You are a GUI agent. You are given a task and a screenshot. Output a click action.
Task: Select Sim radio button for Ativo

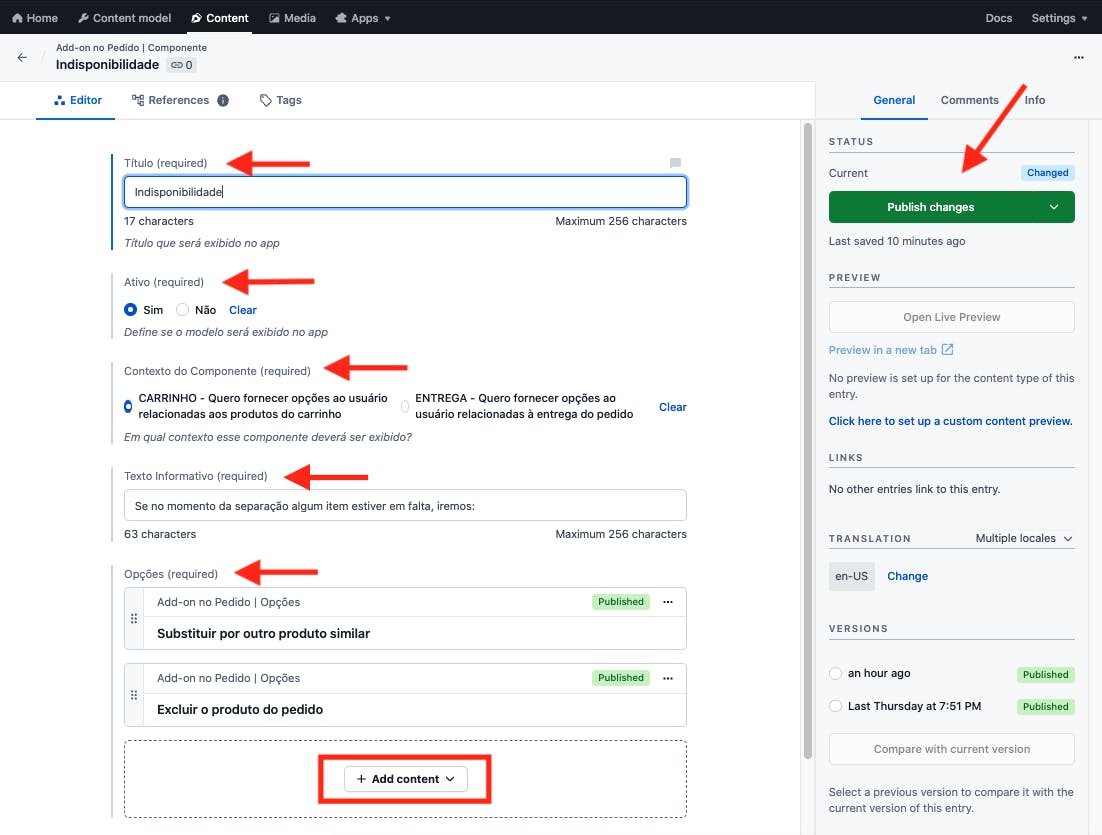click(x=131, y=310)
